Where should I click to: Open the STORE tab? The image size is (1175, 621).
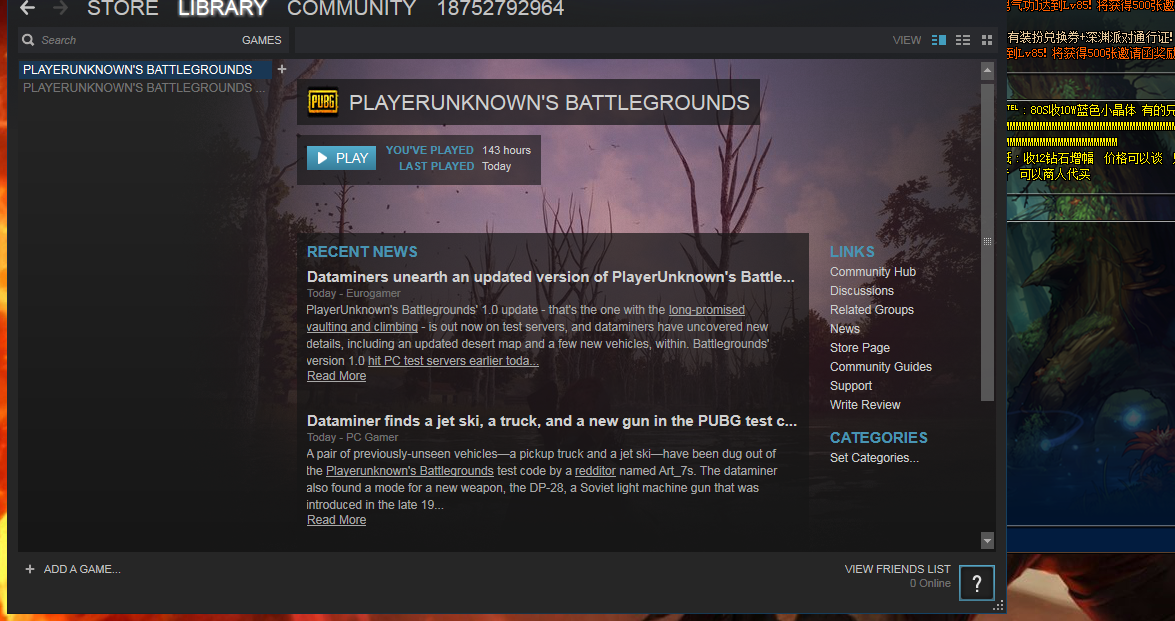pyautogui.click(x=123, y=8)
